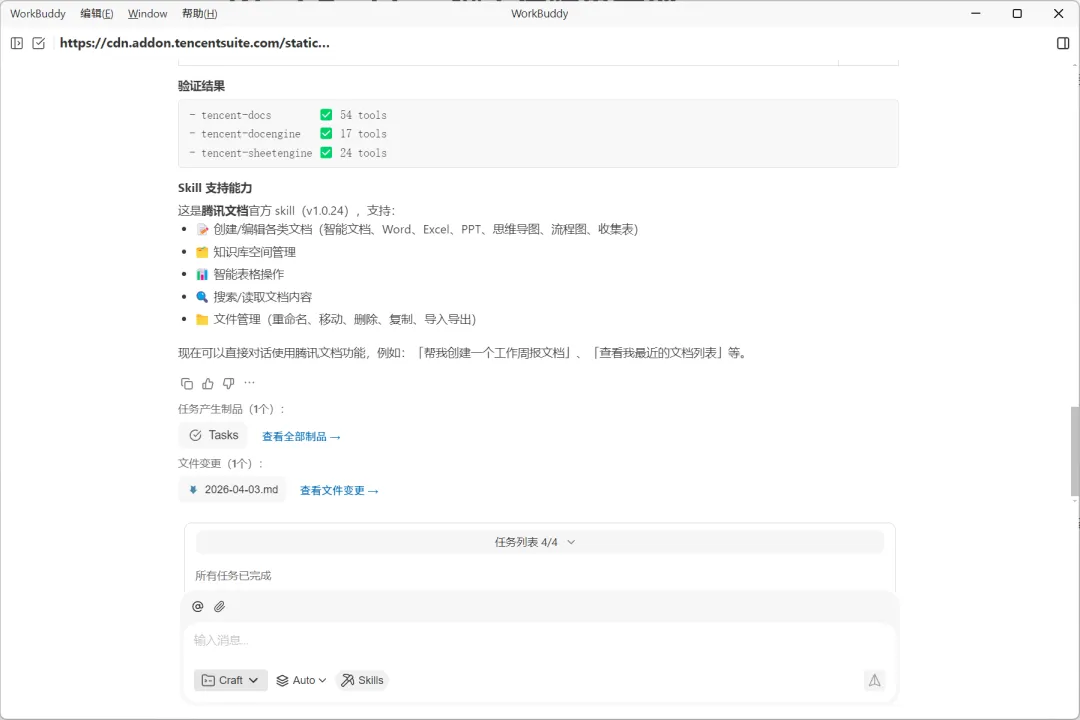Open the WorkBuddy menu
Viewport: 1080px width, 720px height.
point(38,14)
